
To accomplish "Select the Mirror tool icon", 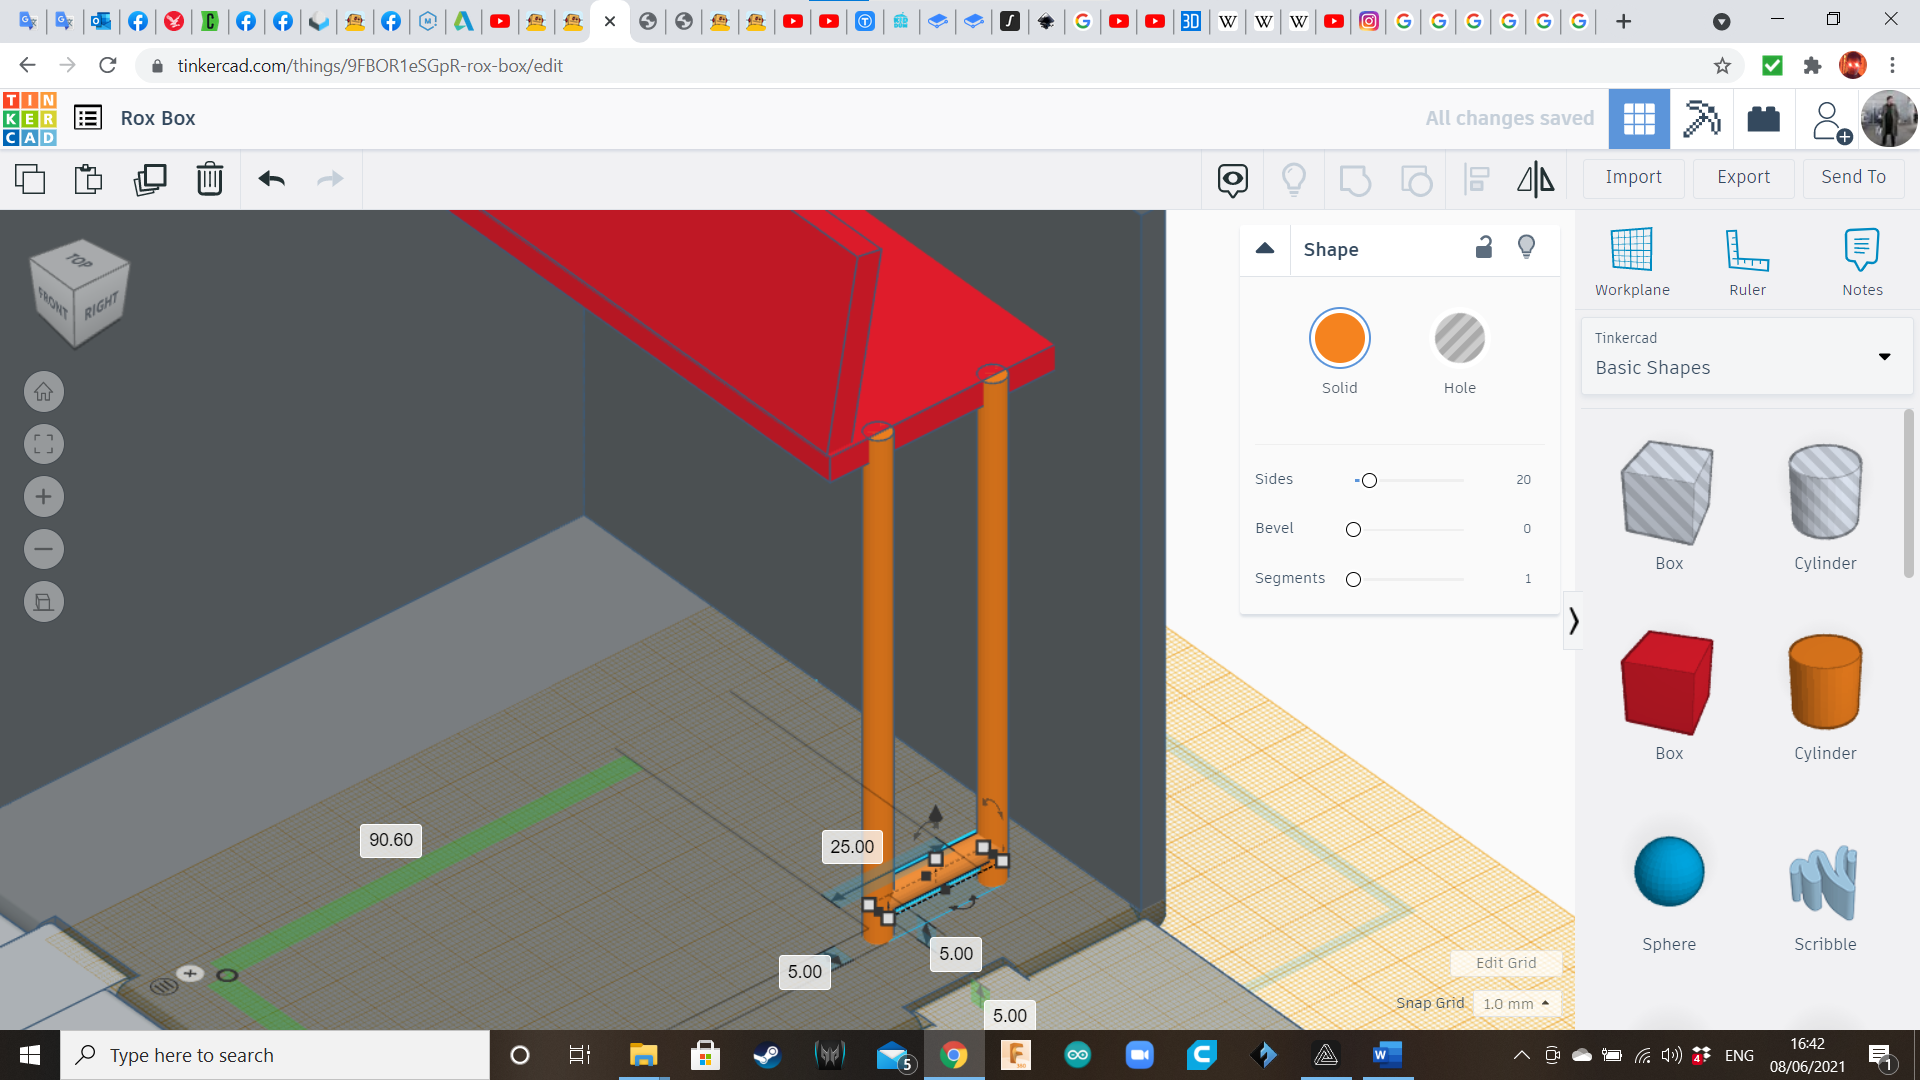I will 1535,179.
